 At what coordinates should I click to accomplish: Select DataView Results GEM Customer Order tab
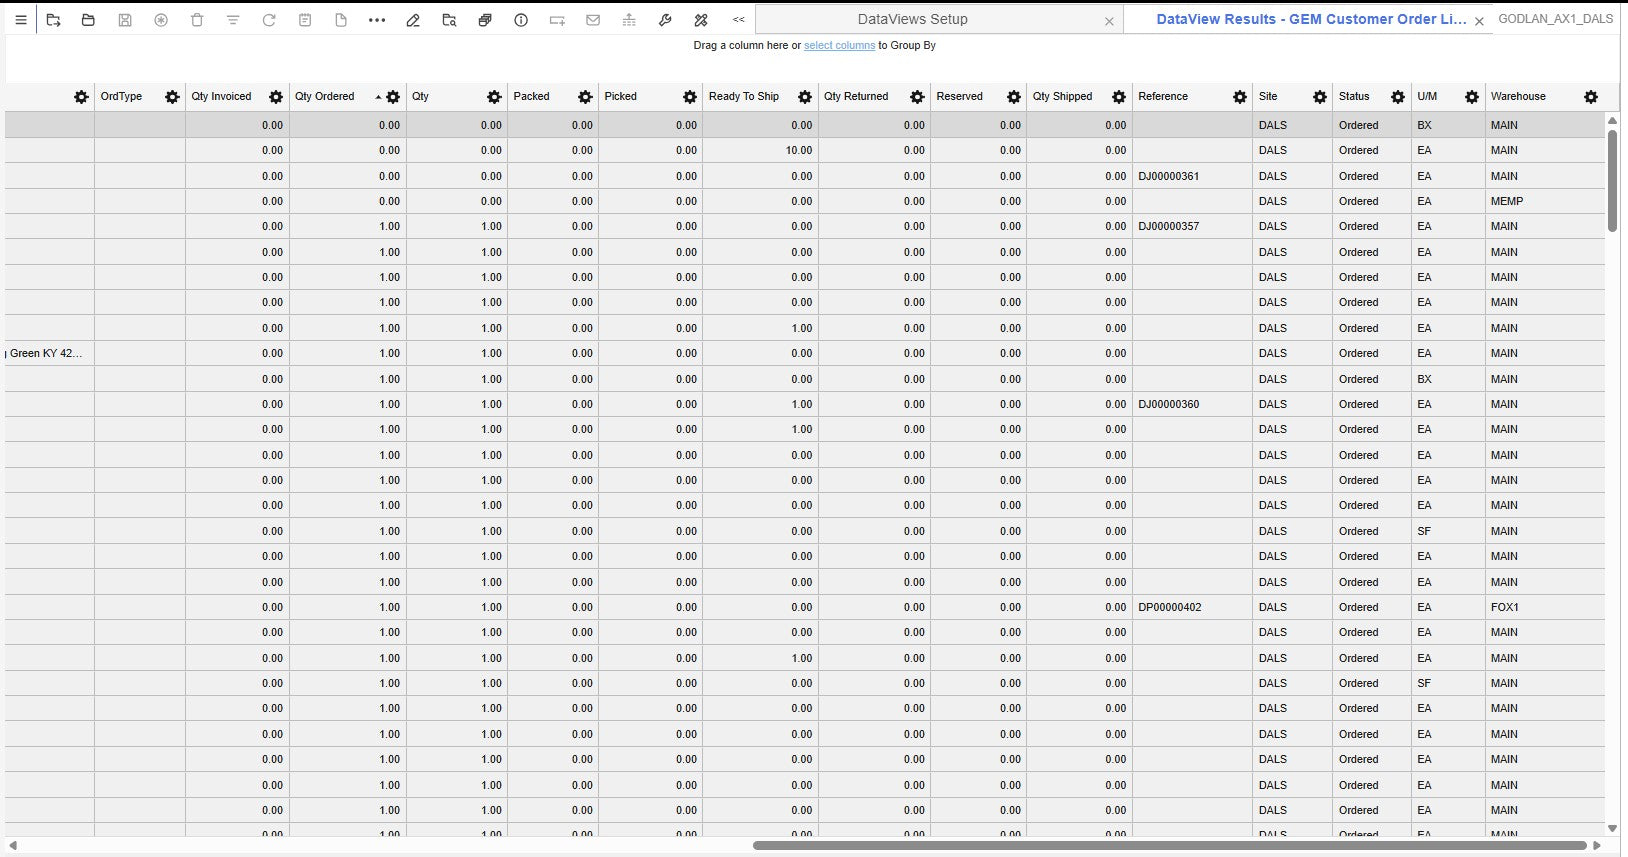pos(1310,19)
